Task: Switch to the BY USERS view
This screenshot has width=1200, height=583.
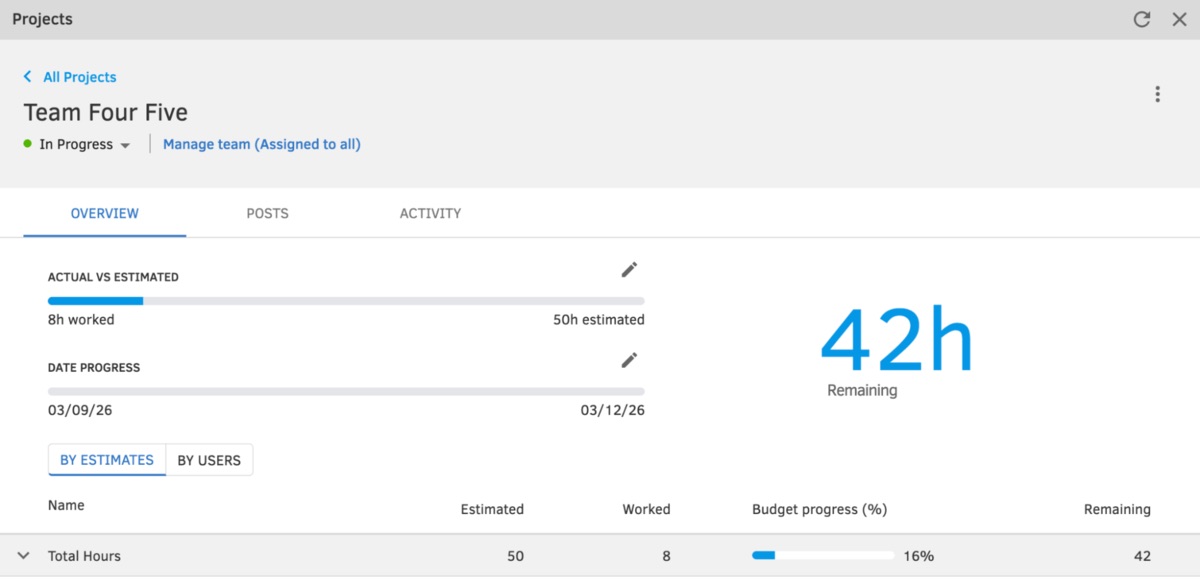Action: click(209, 460)
